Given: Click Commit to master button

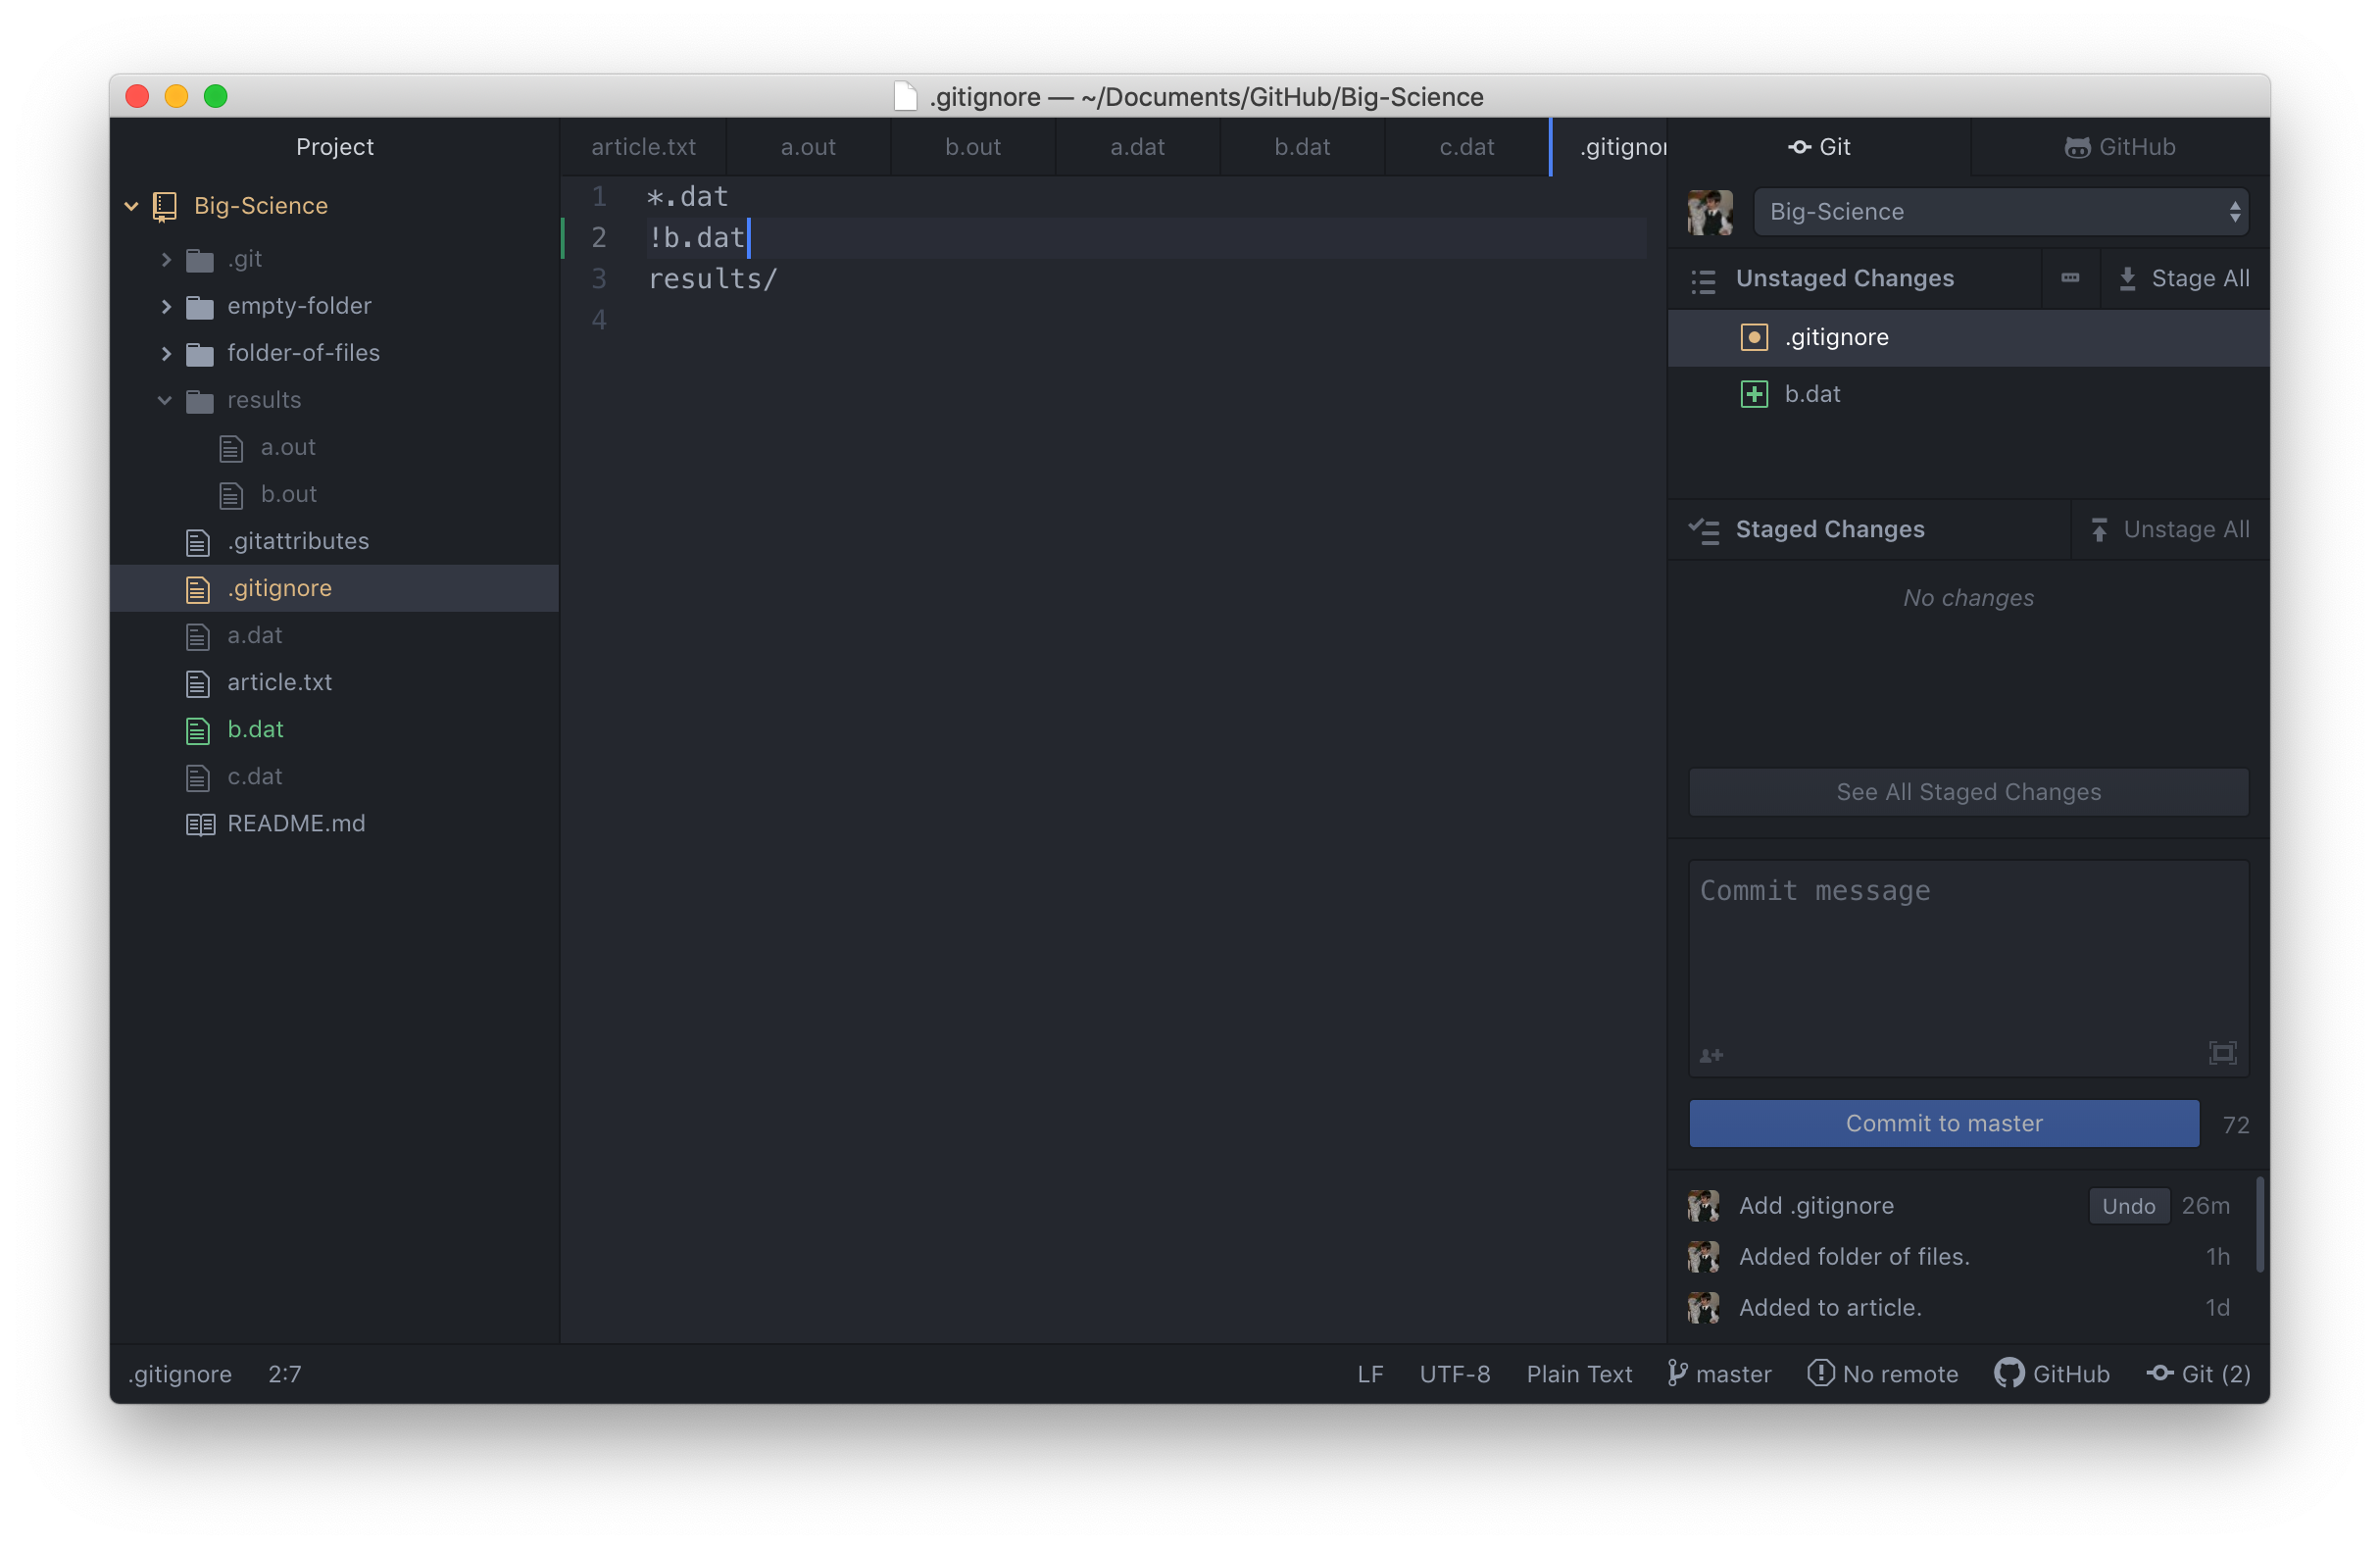Looking at the screenshot, I should pyautogui.click(x=1943, y=1123).
